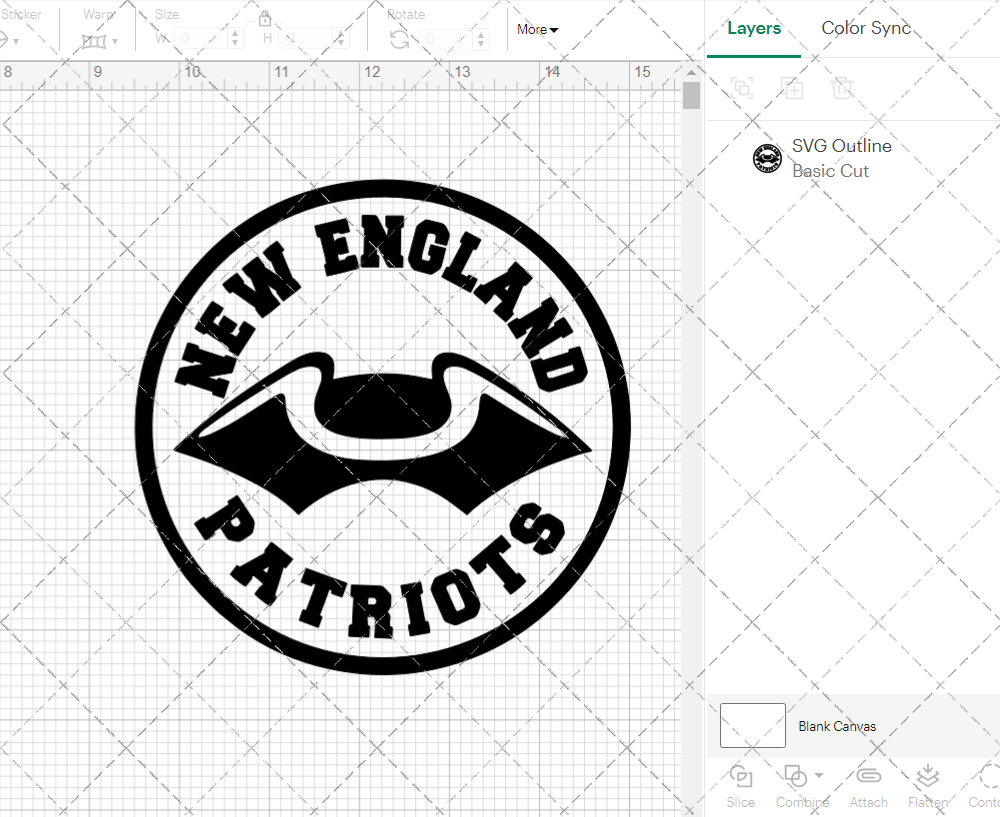1000x817 pixels.
Task: Open the Warp dropdown arrow
Action: coord(113,41)
